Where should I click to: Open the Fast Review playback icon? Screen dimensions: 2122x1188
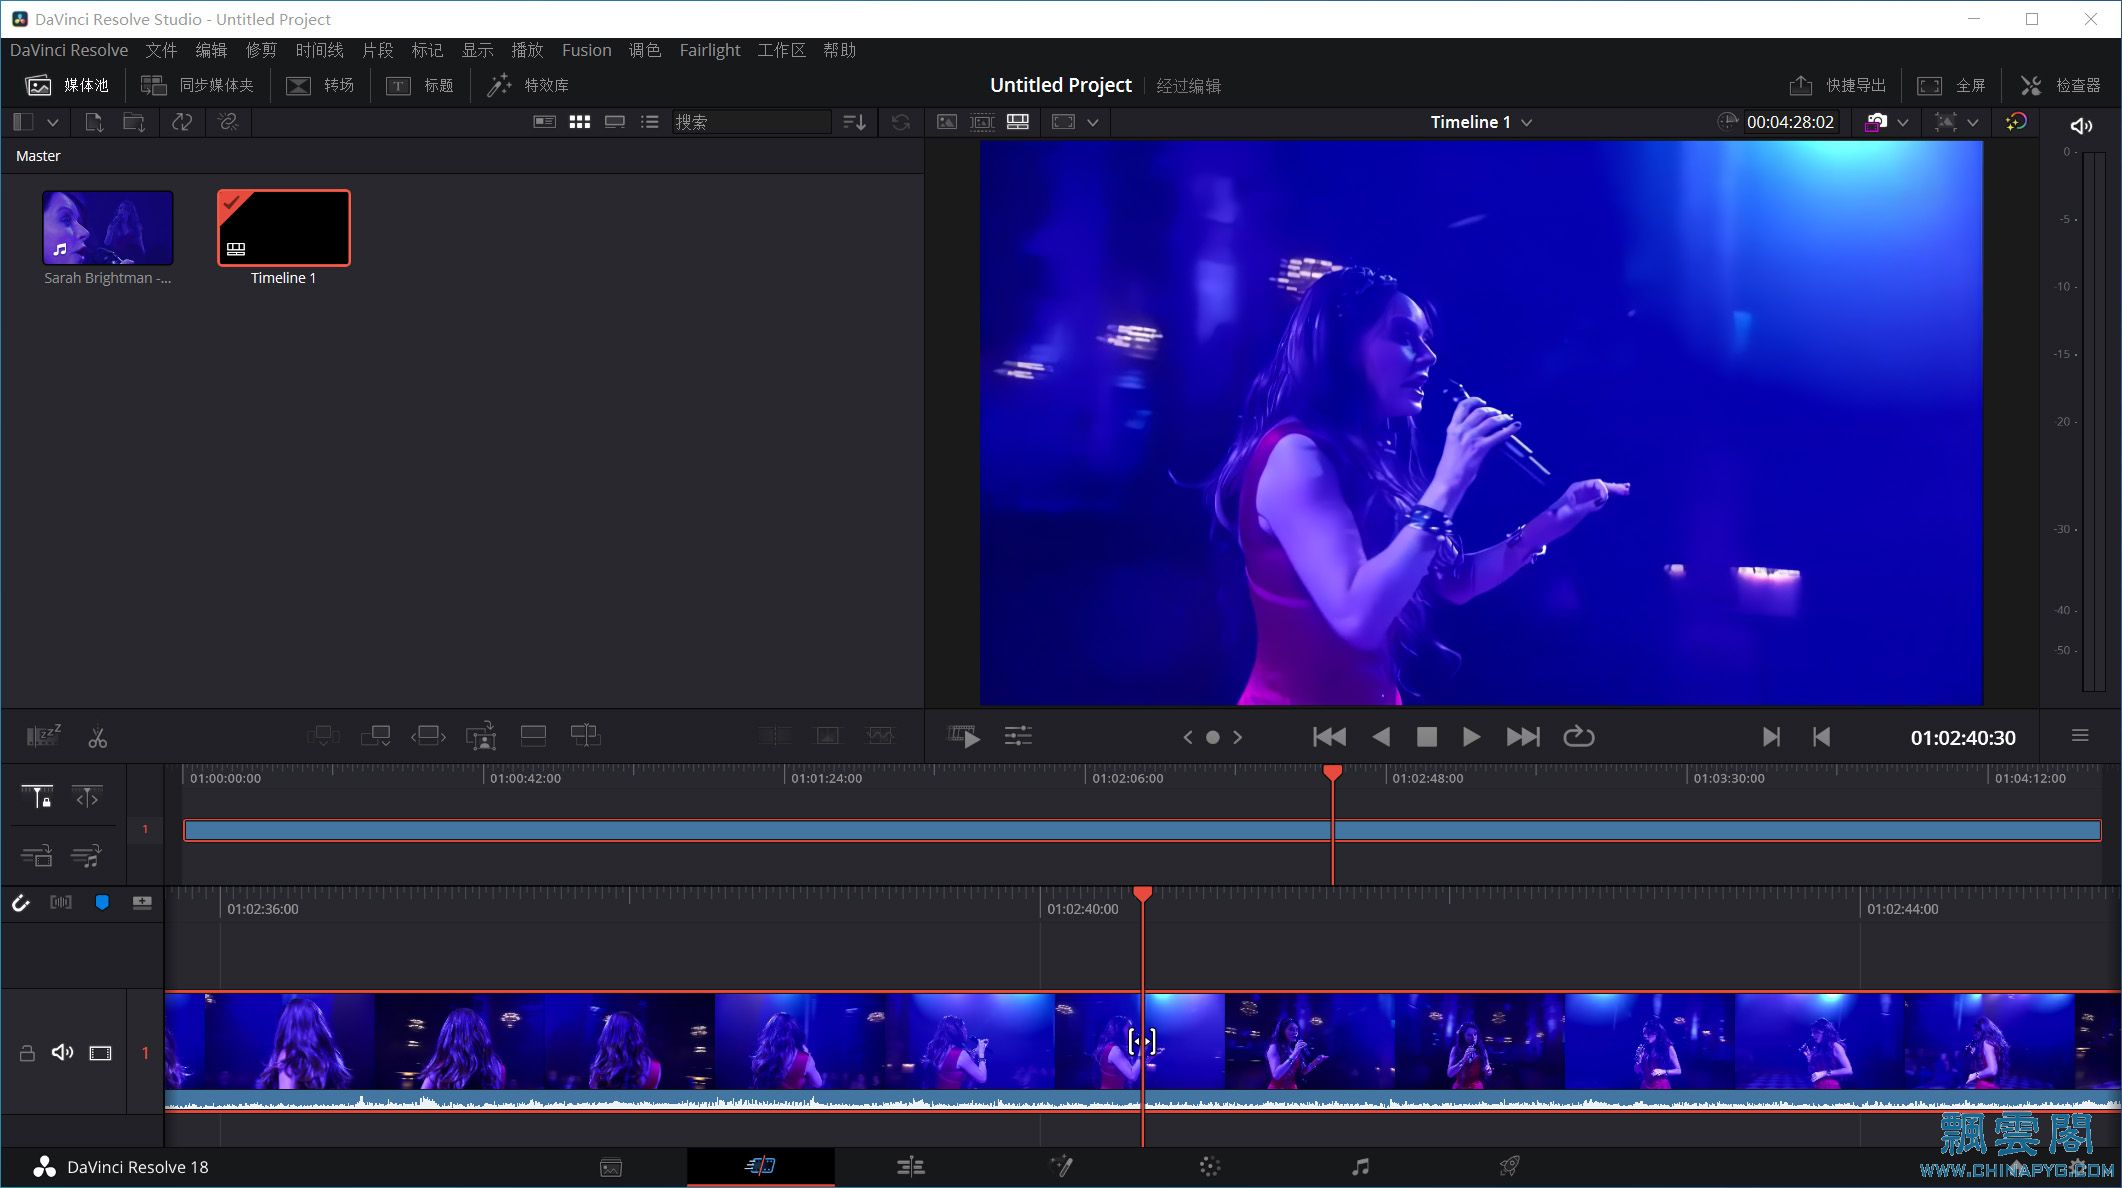click(x=963, y=737)
